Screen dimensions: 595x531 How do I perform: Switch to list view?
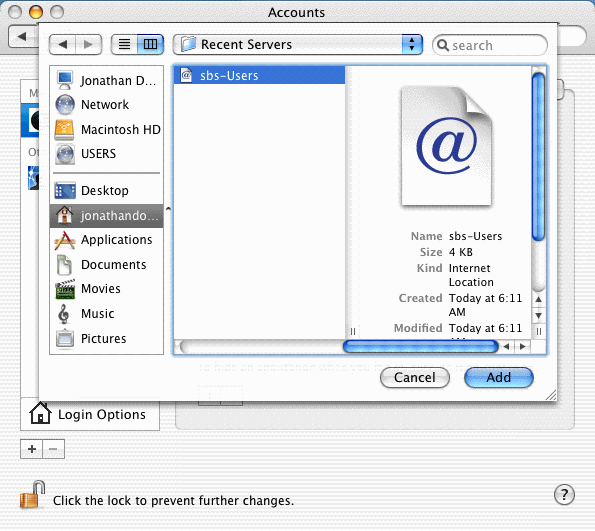pos(124,44)
